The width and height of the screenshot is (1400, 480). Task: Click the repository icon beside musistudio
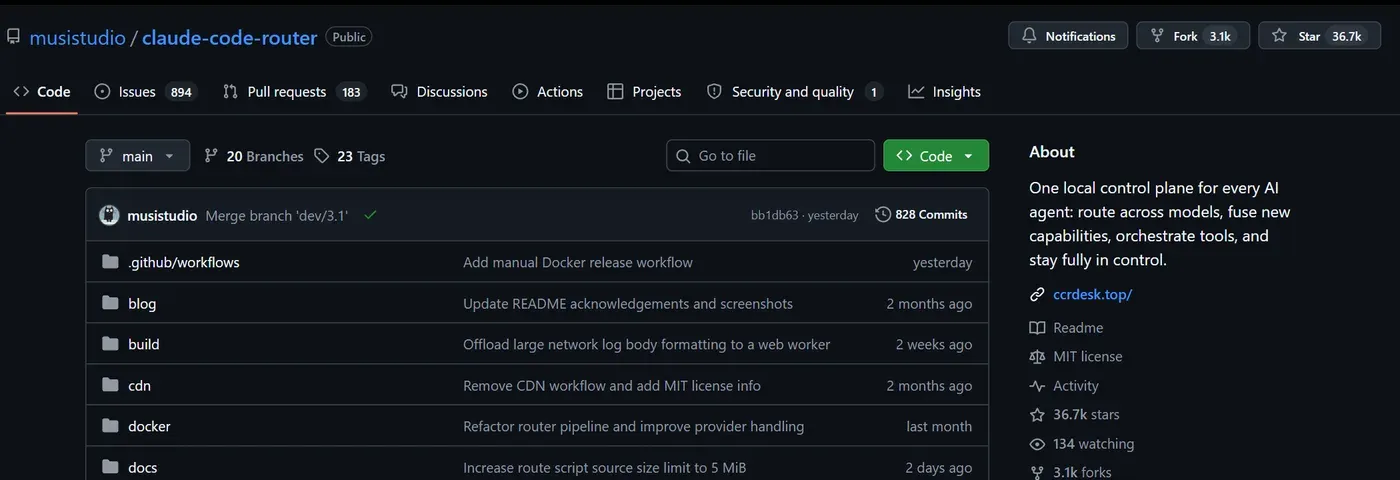coord(13,36)
